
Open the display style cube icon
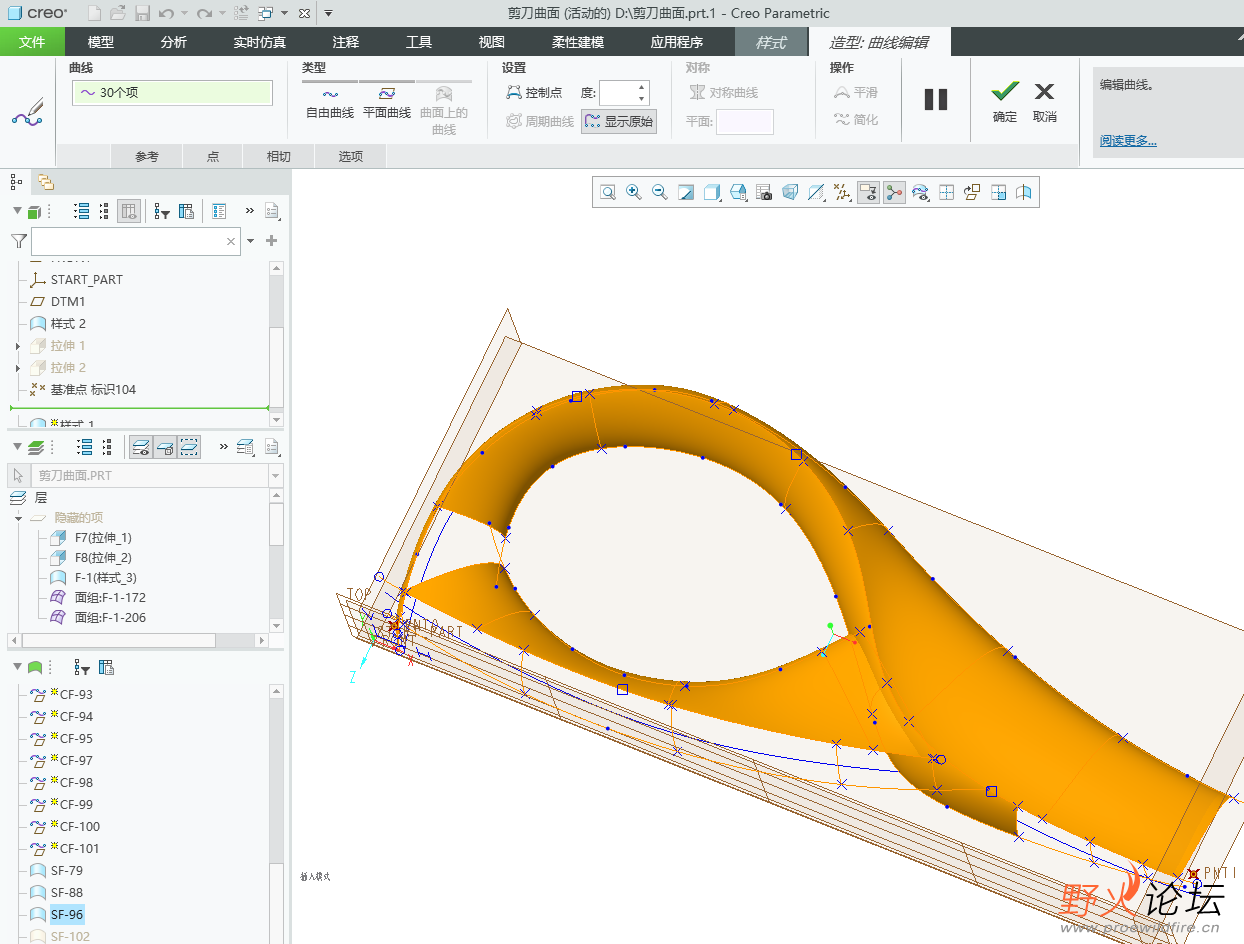[712, 193]
